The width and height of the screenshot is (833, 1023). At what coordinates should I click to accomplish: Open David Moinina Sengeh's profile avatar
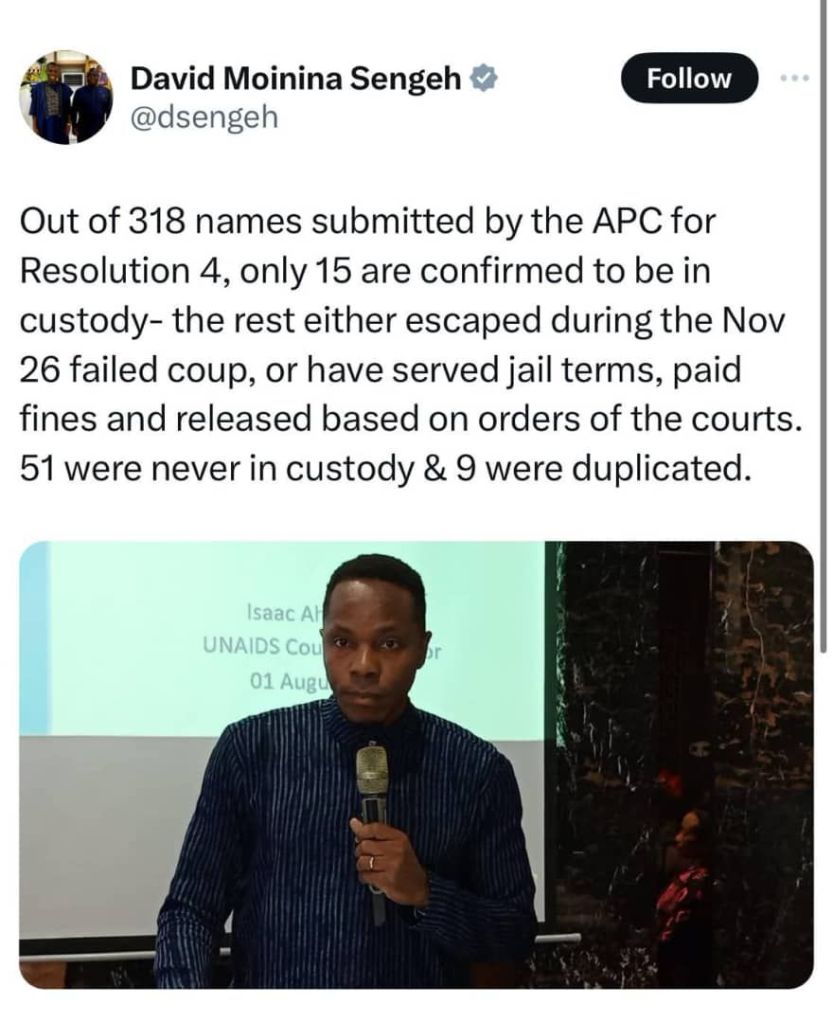(65, 97)
